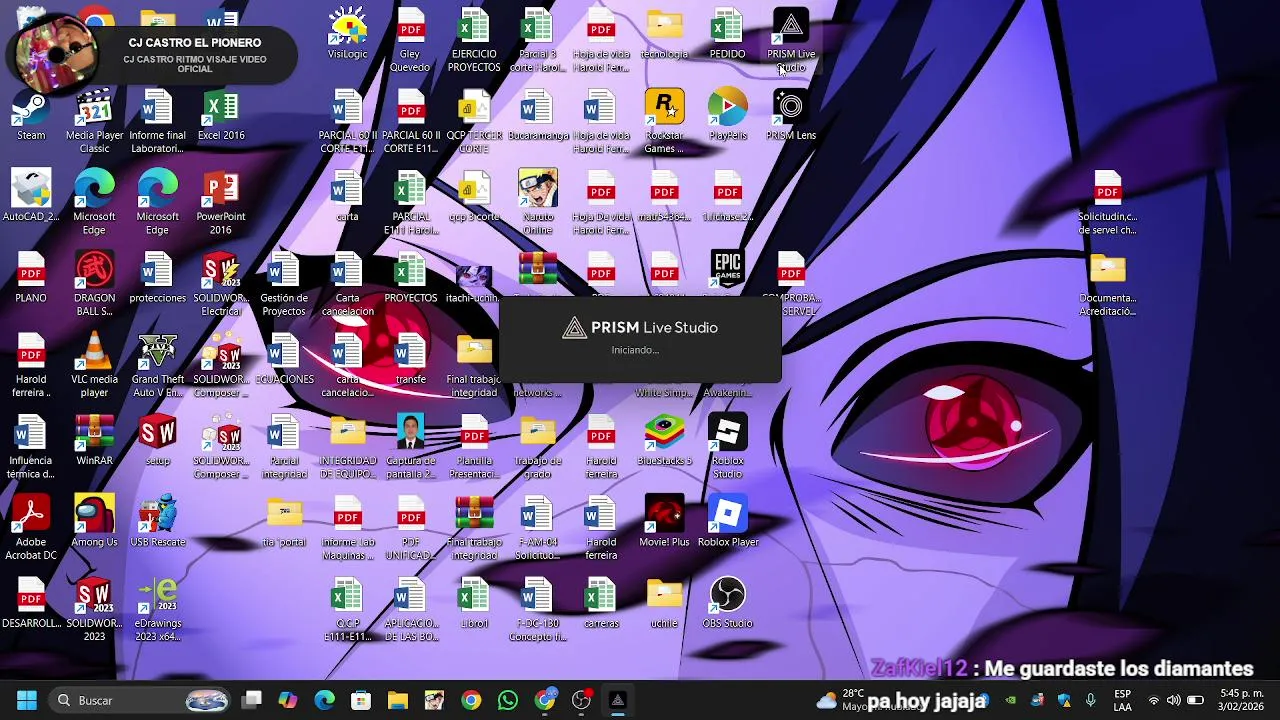The width and height of the screenshot is (1280, 720).
Task: Open WhatsApp from the taskbar
Action: pyautogui.click(x=508, y=700)
